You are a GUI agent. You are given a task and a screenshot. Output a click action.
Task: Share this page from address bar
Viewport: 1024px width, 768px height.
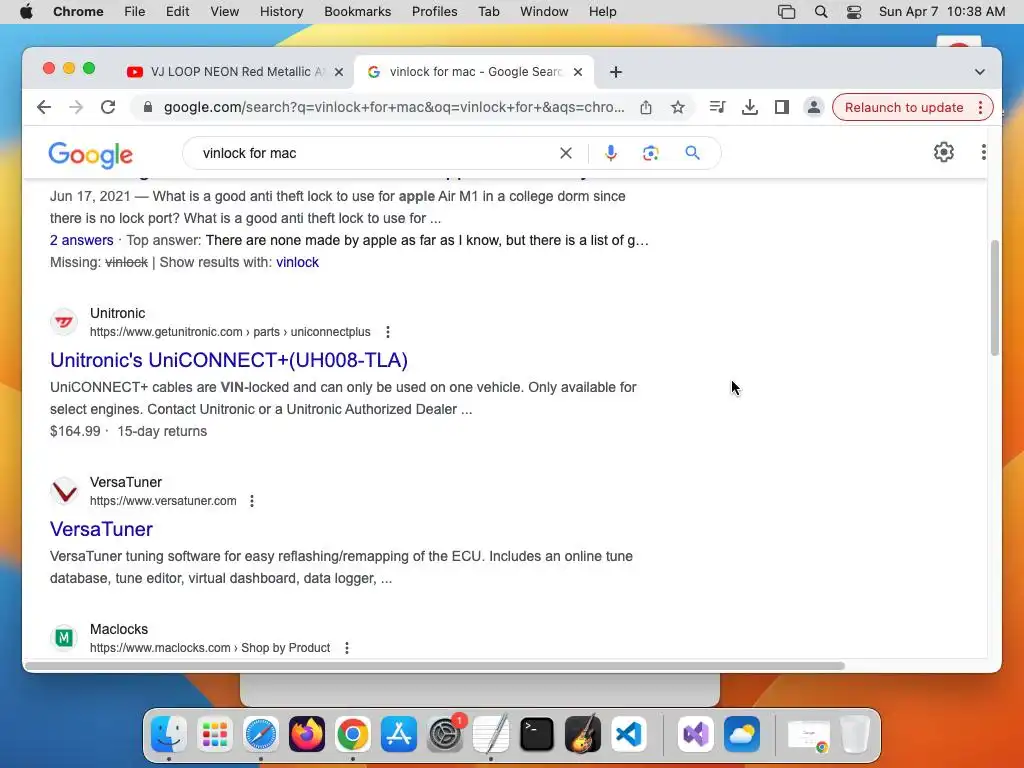[646, 107]
